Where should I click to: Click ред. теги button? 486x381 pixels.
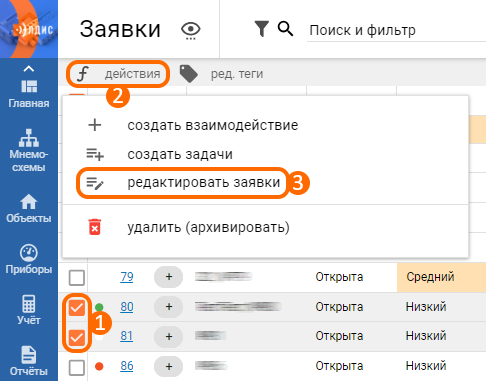(x=237, y=74)
